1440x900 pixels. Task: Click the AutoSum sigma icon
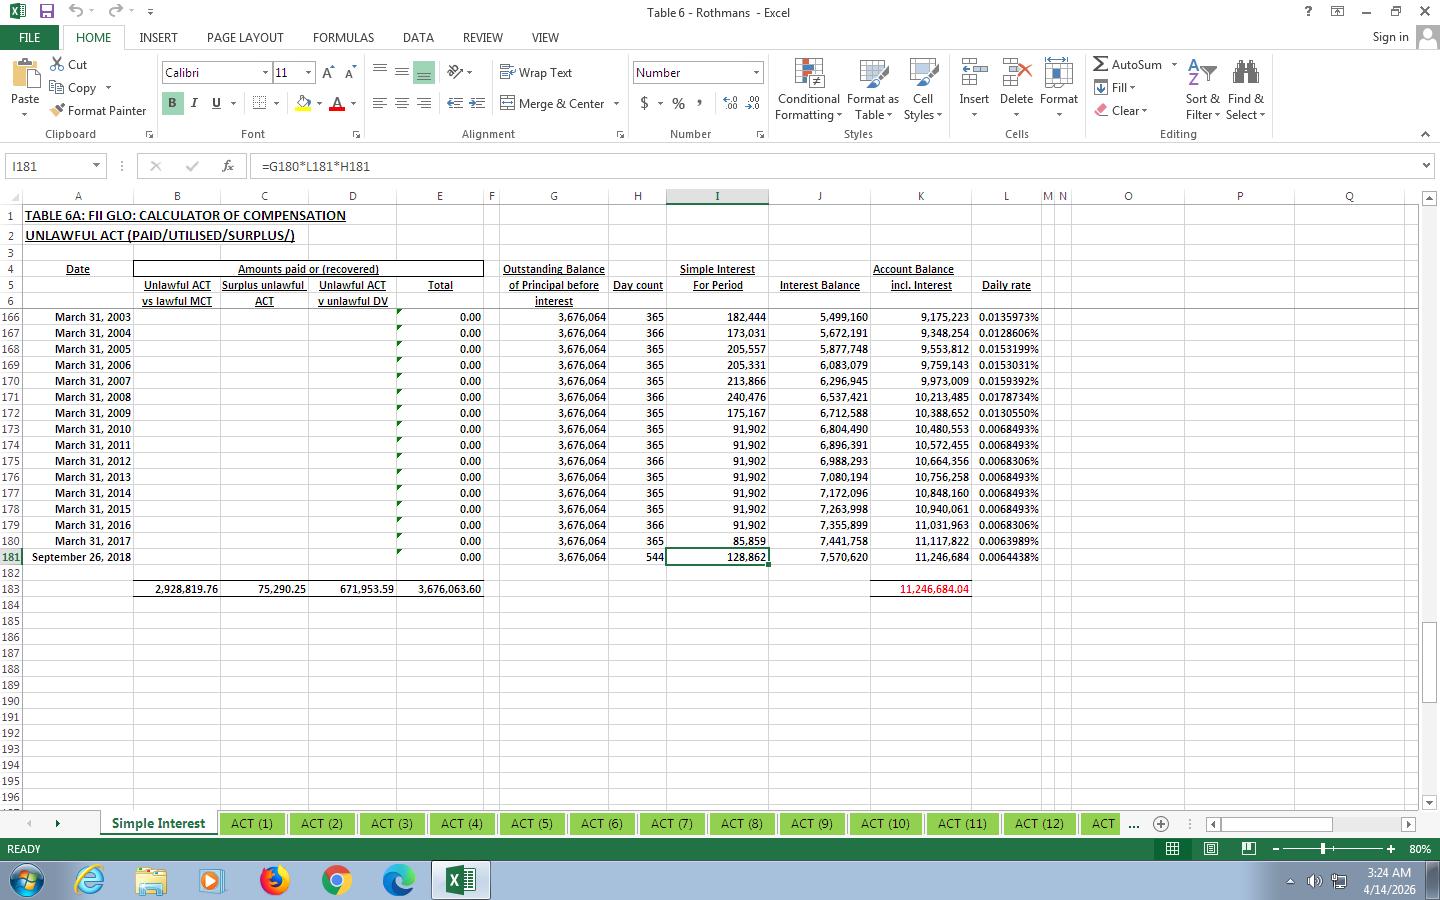[x=1101, y=64]
